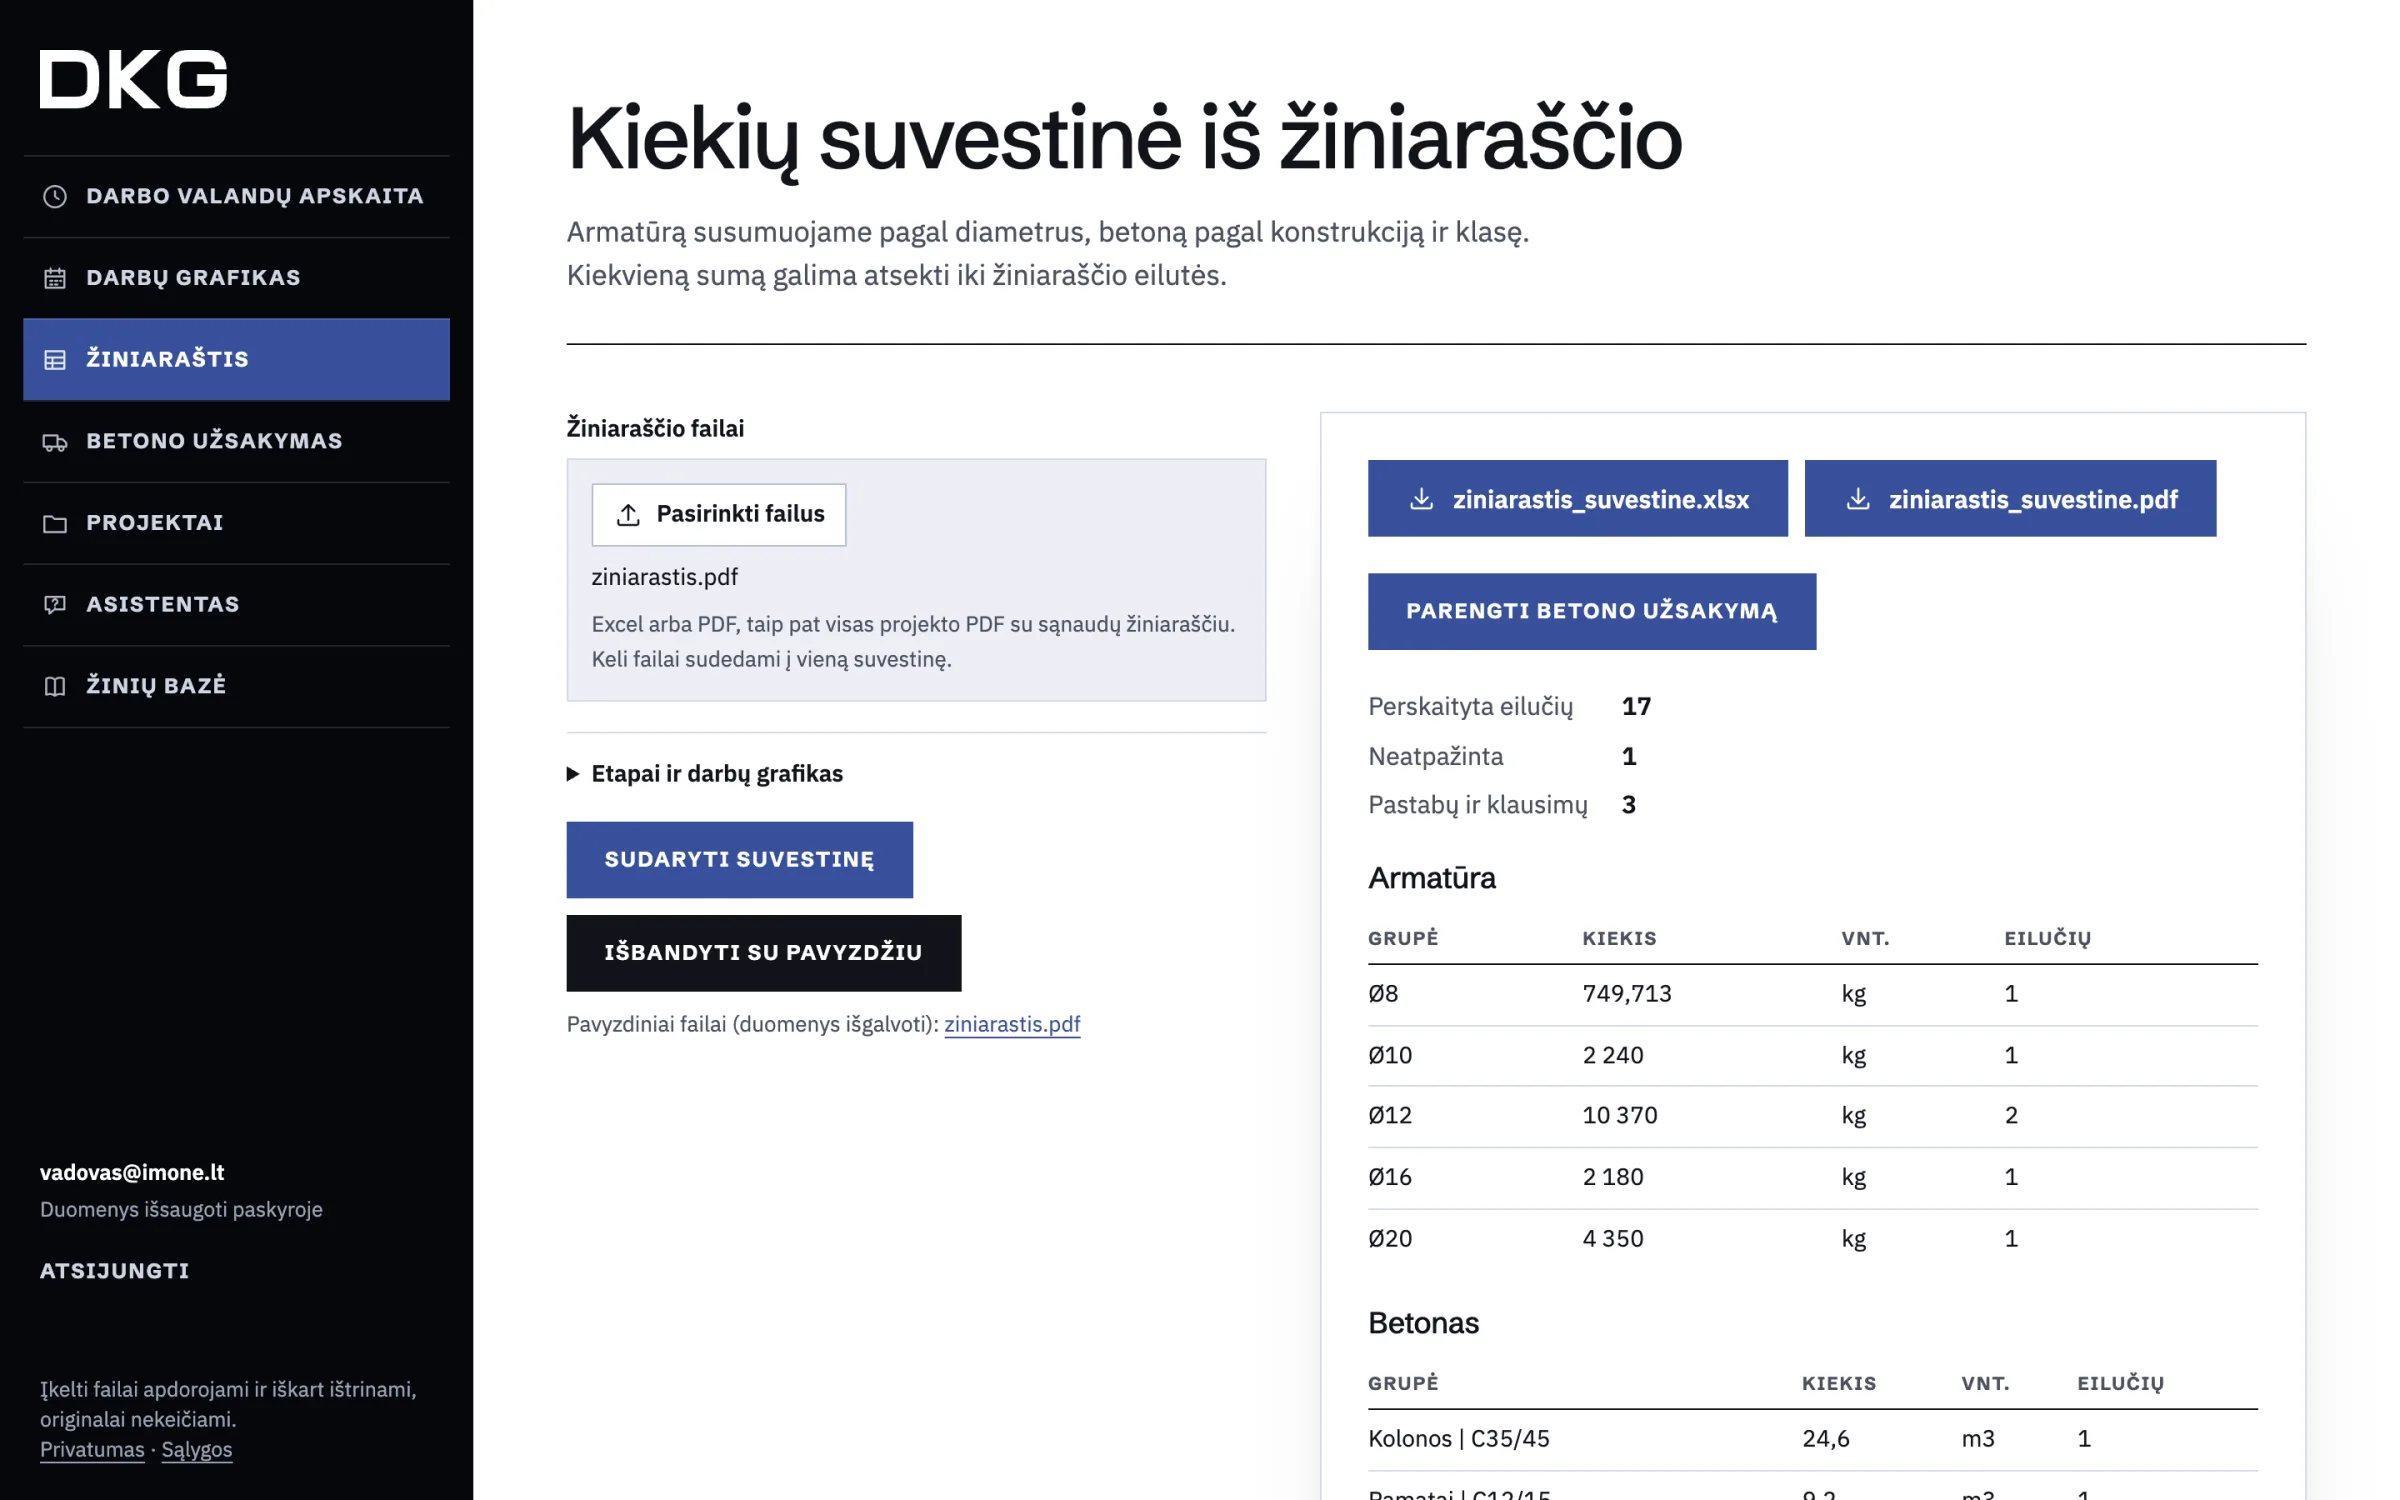The height and width of the screenshot is (1500, 2400).
Task: Click the clock icon beside Darbo valandų apskaita
Action: 55,196
